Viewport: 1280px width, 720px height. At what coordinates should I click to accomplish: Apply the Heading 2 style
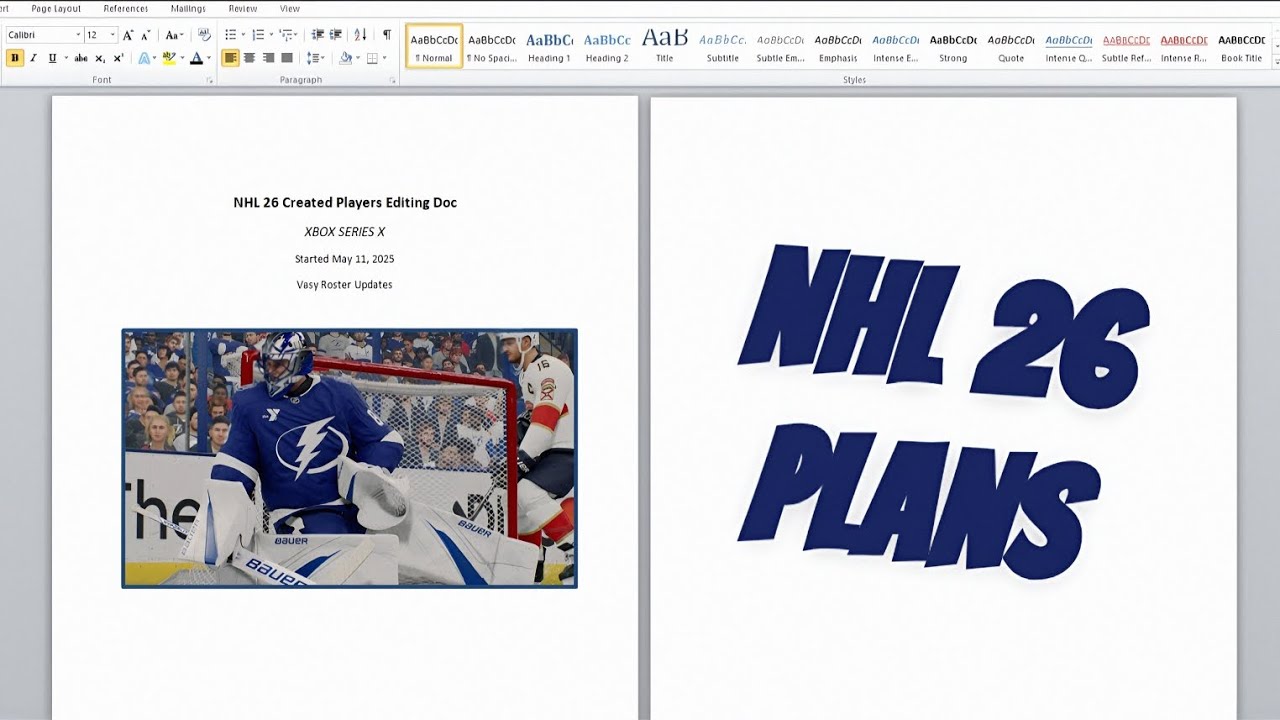point(607,47)
